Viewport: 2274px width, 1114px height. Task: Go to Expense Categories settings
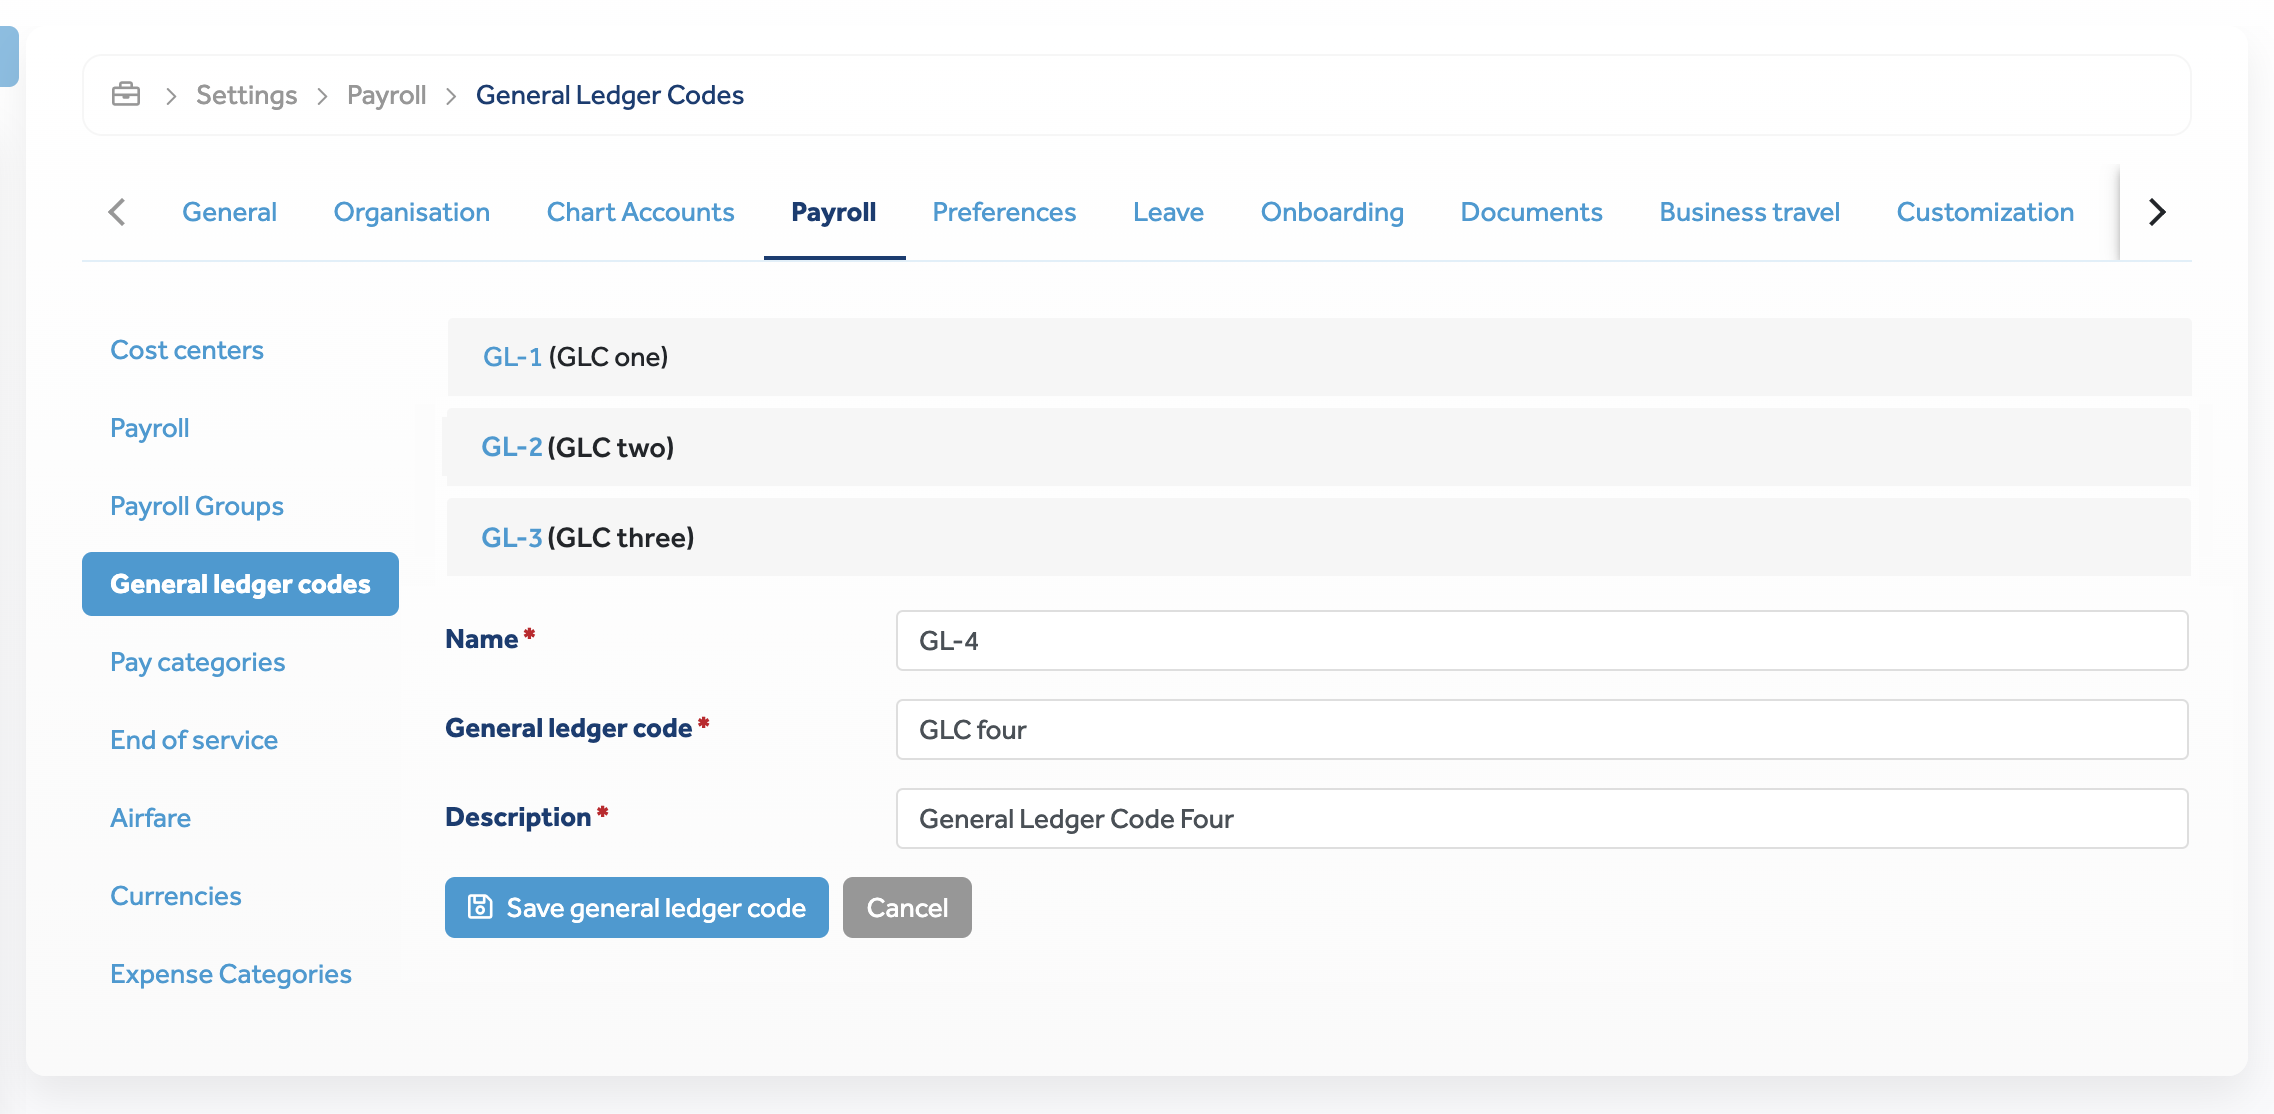click(x=230, y=974)
